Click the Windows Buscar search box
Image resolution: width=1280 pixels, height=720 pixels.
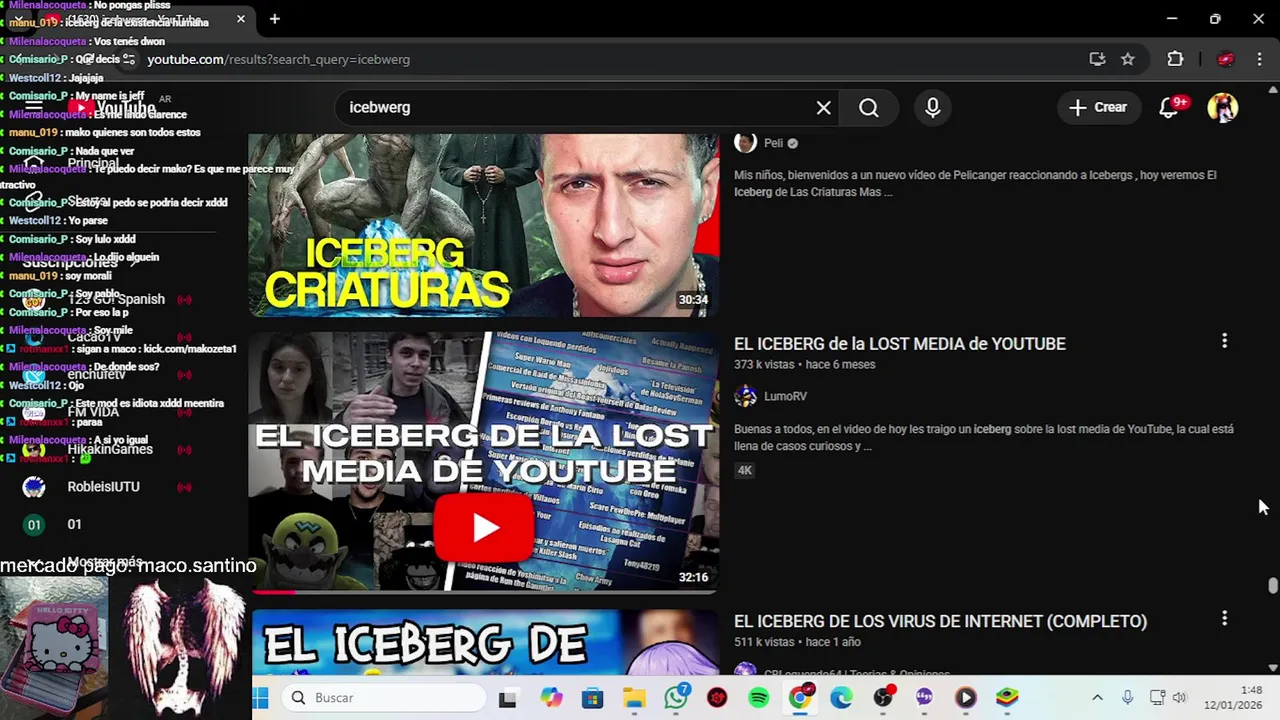(x=384, y=698)
